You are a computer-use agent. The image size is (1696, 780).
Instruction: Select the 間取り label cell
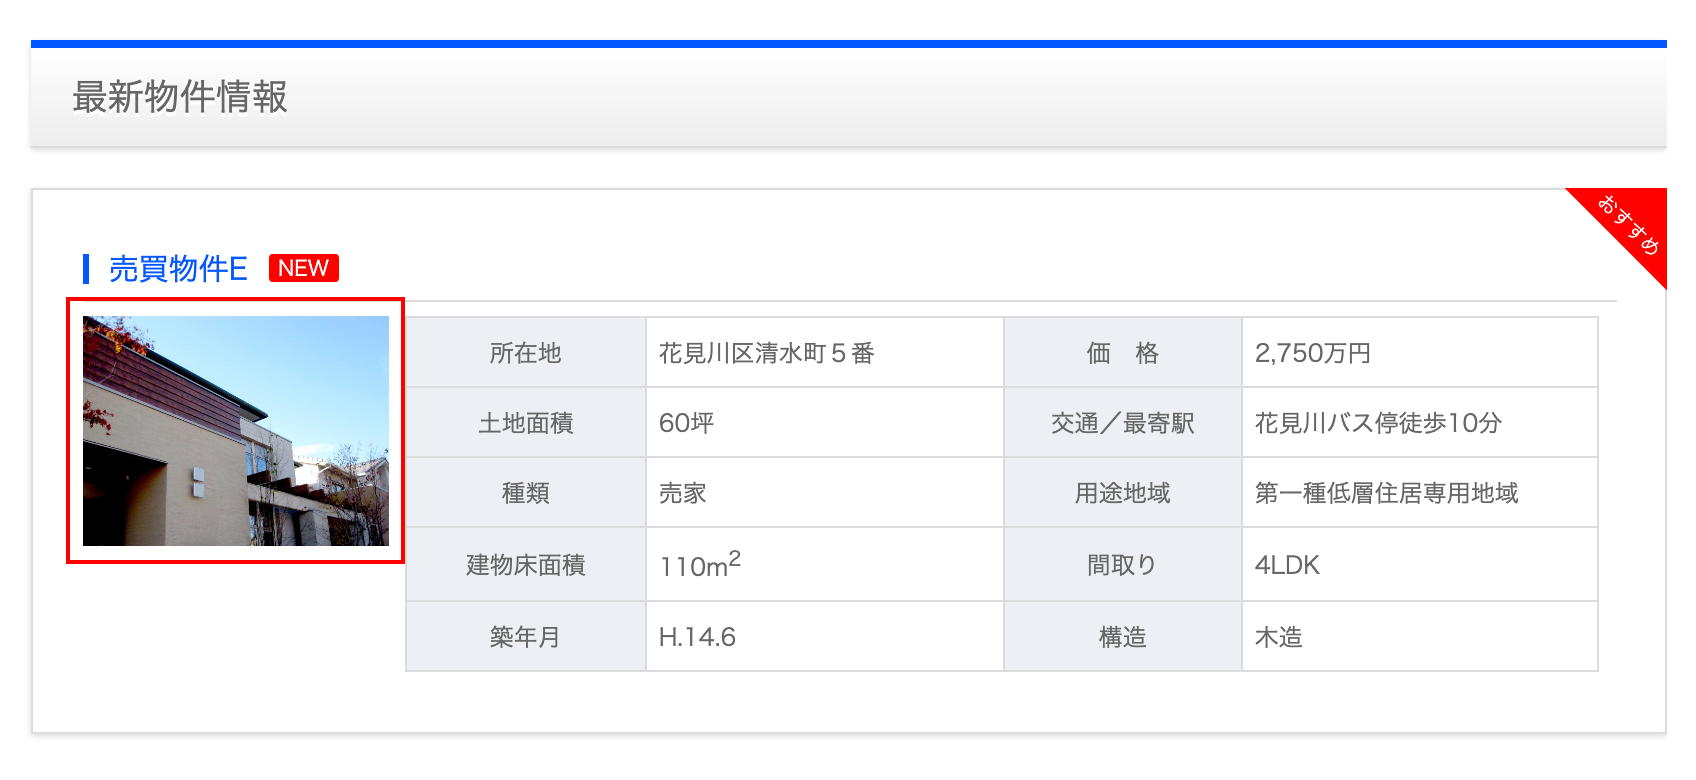coord(1123,565)
